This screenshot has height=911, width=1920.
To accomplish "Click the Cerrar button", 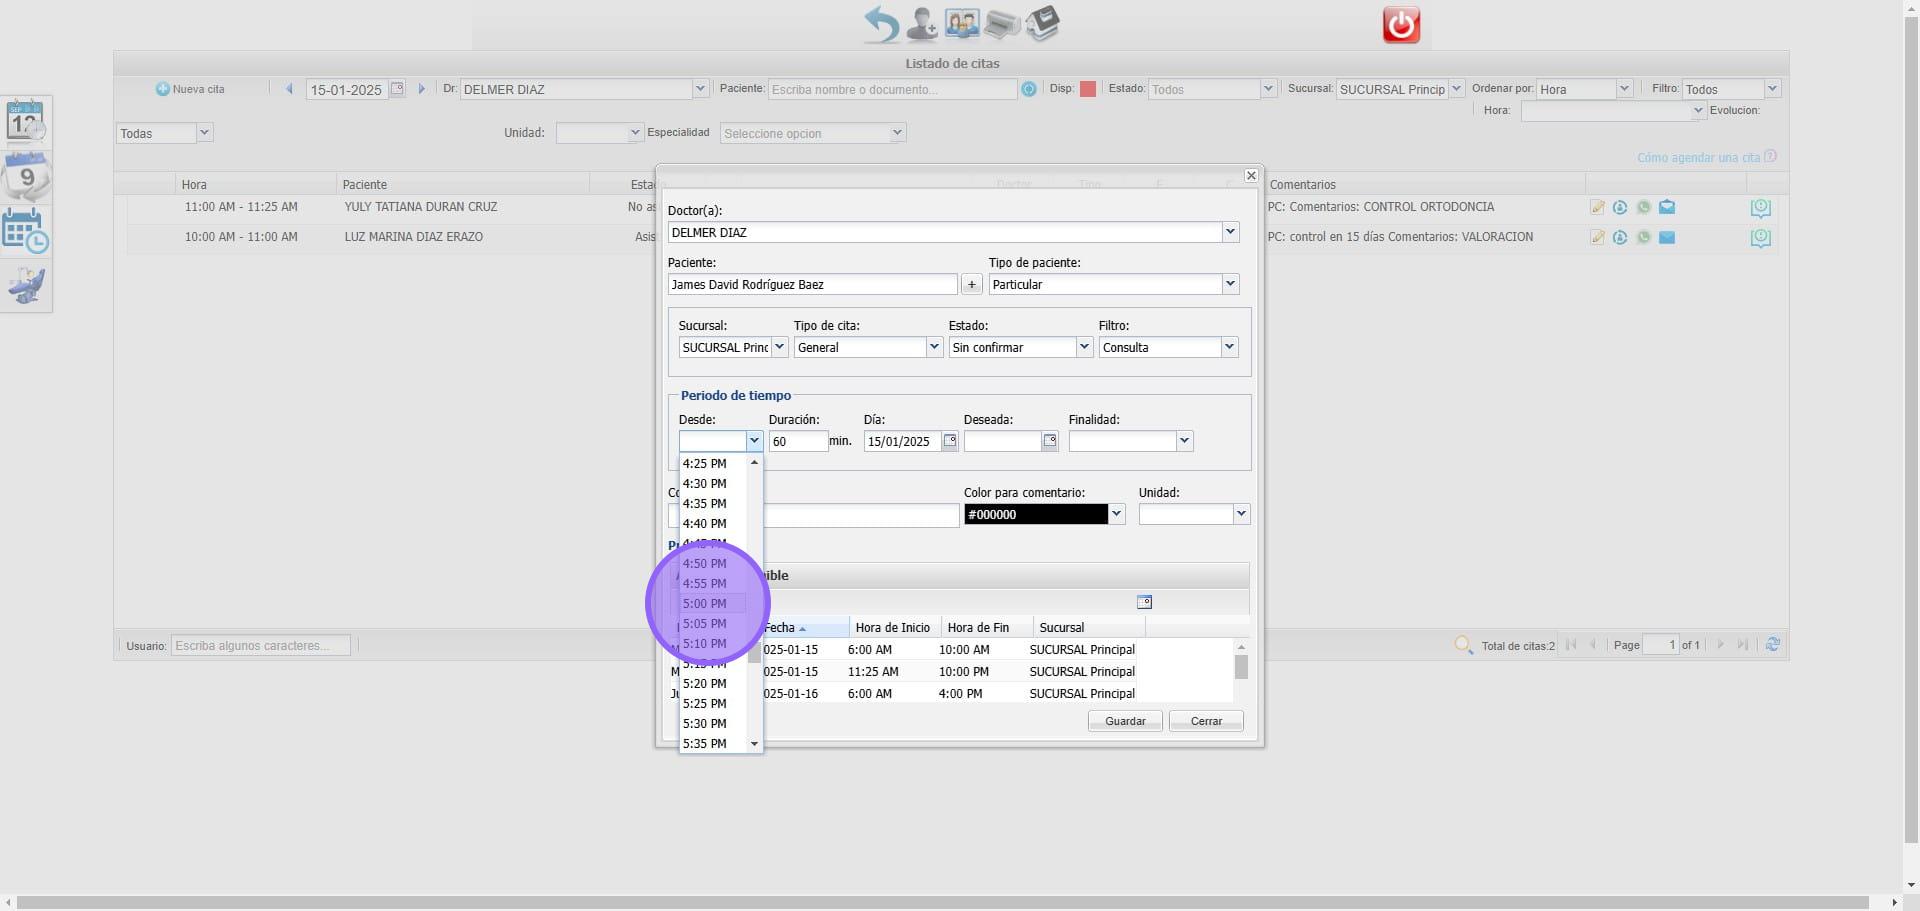I will (1206, 721).
